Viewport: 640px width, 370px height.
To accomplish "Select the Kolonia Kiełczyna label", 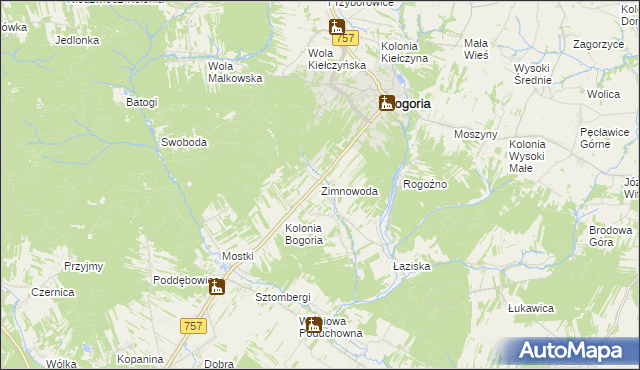I will point(404,52).
